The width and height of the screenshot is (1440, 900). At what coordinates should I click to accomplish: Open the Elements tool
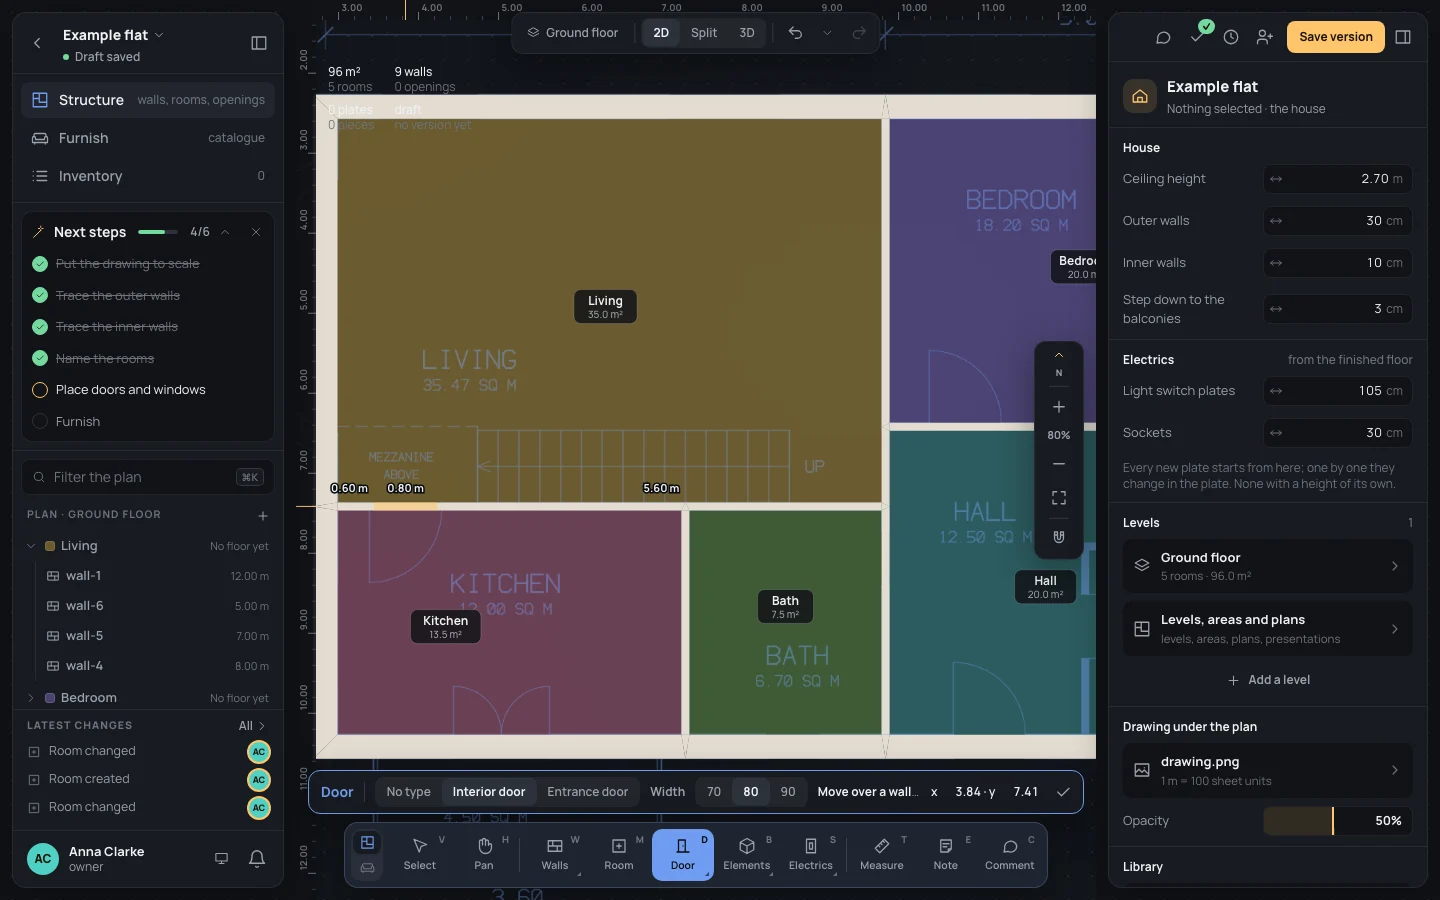[746, 855]
